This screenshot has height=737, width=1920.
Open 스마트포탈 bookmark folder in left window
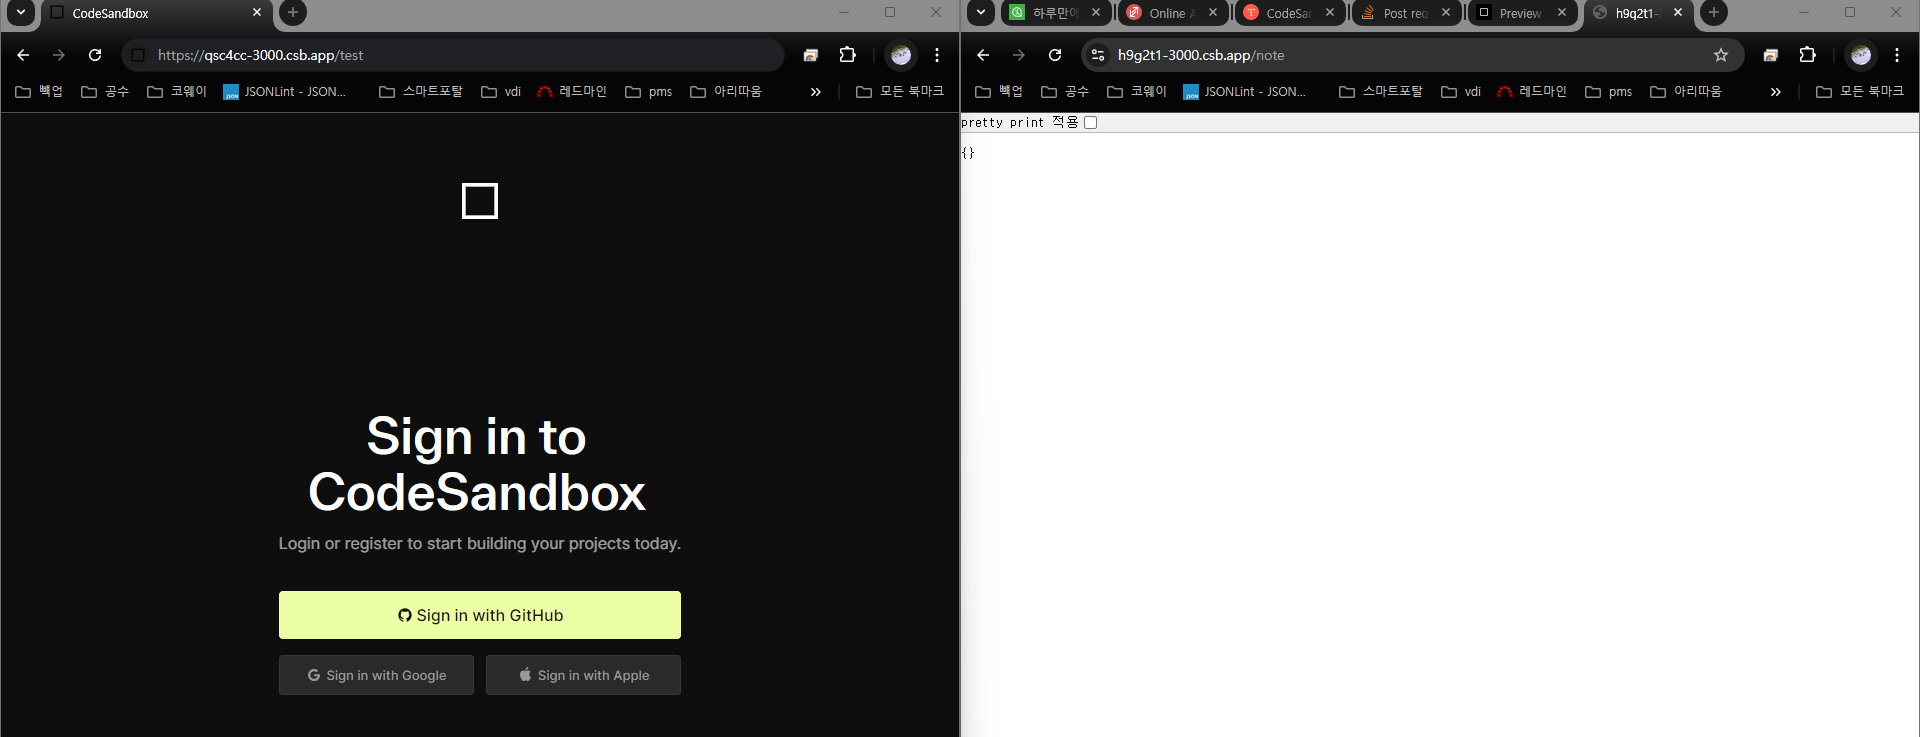pos(421,91)
